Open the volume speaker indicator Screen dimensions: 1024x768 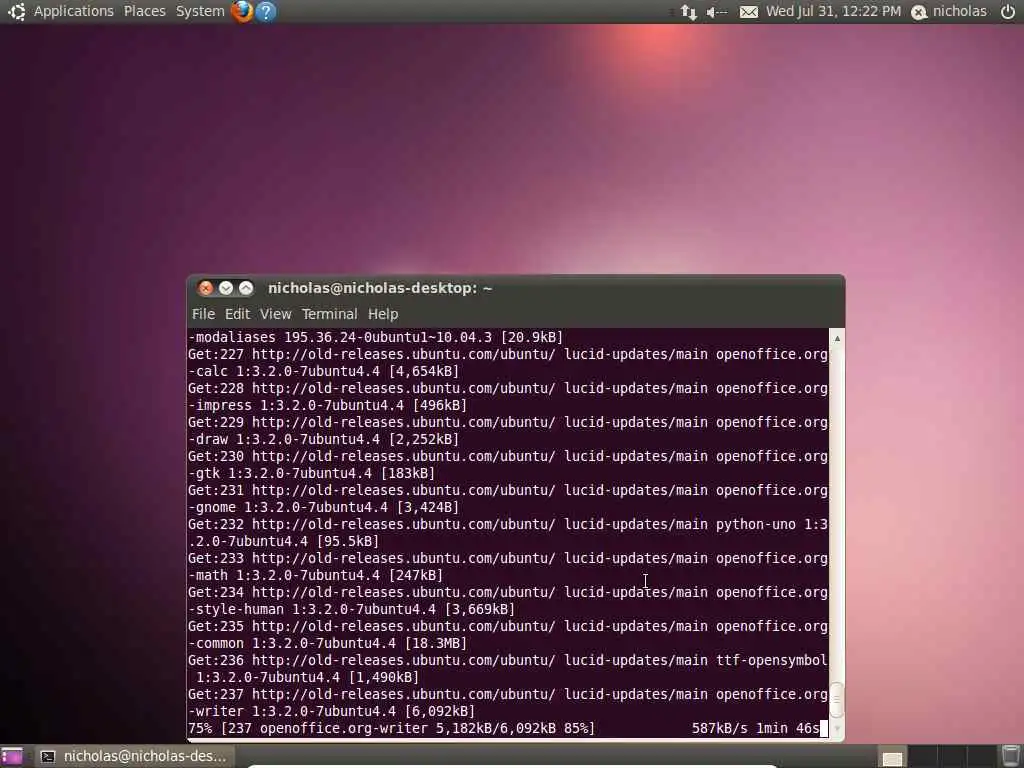click(716, 12)
